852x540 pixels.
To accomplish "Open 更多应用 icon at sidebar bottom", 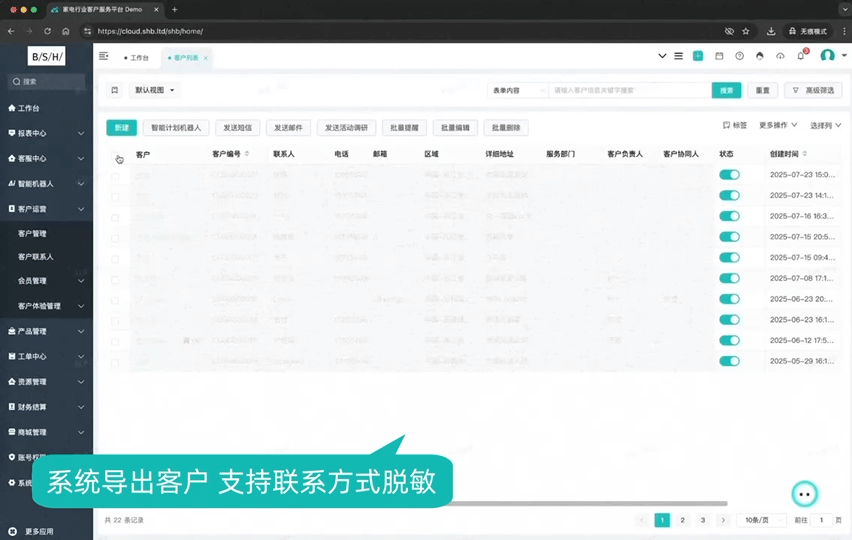I will point(12,531).
